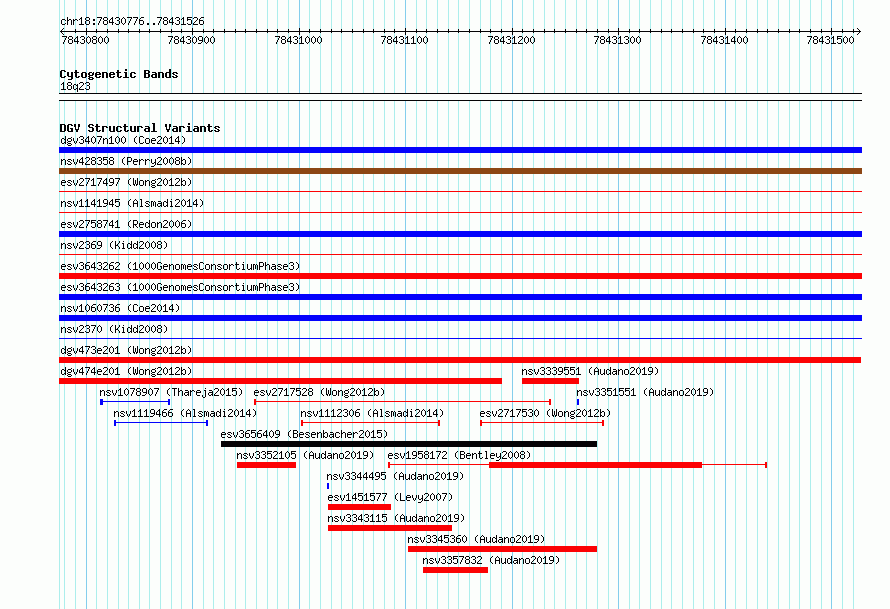The width and height of the screenshot is (890, 609).
Task: Click ruler position 78431200
Action: coord(511,40)
